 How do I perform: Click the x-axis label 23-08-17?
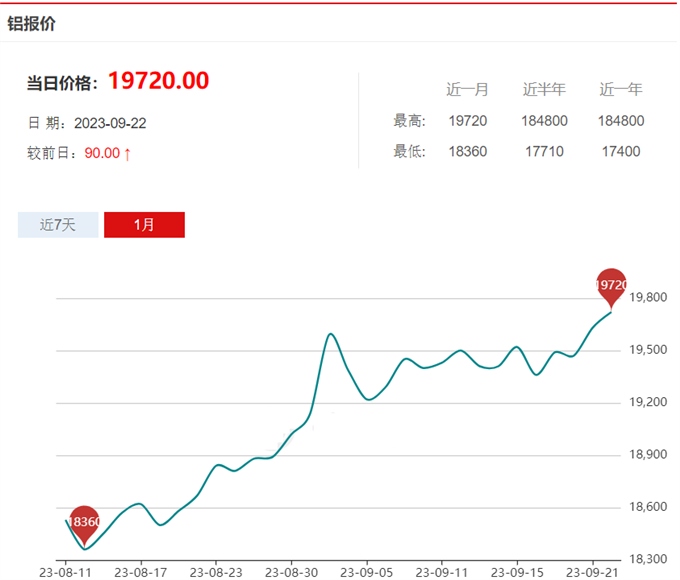click(141, 573)
